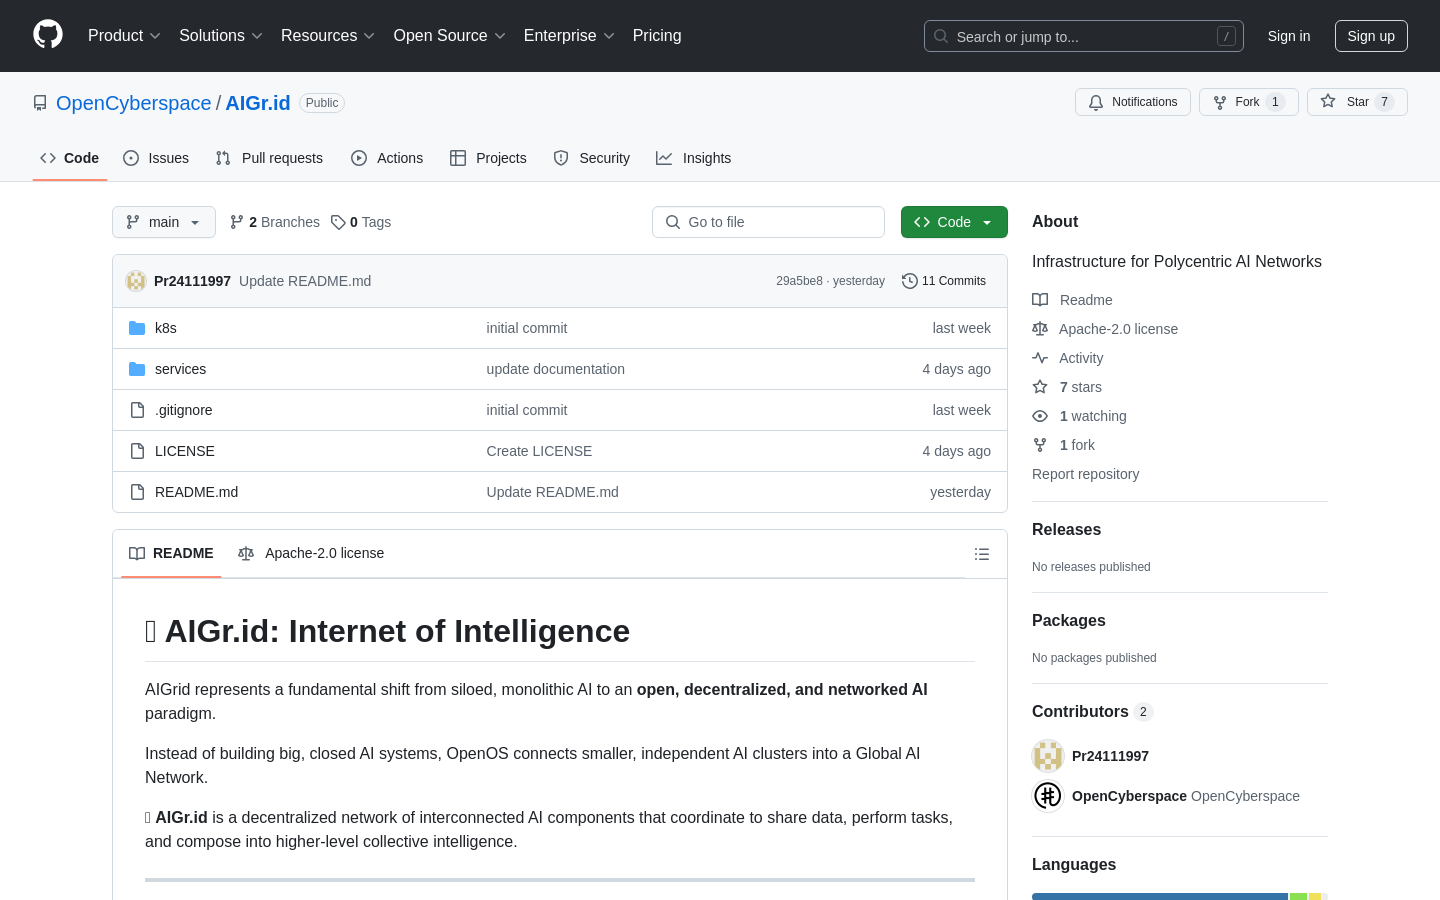Switch to the Insights tab
Viewport: 1440px width, 900px height.
pyautogui.click(x=694, y=158)
